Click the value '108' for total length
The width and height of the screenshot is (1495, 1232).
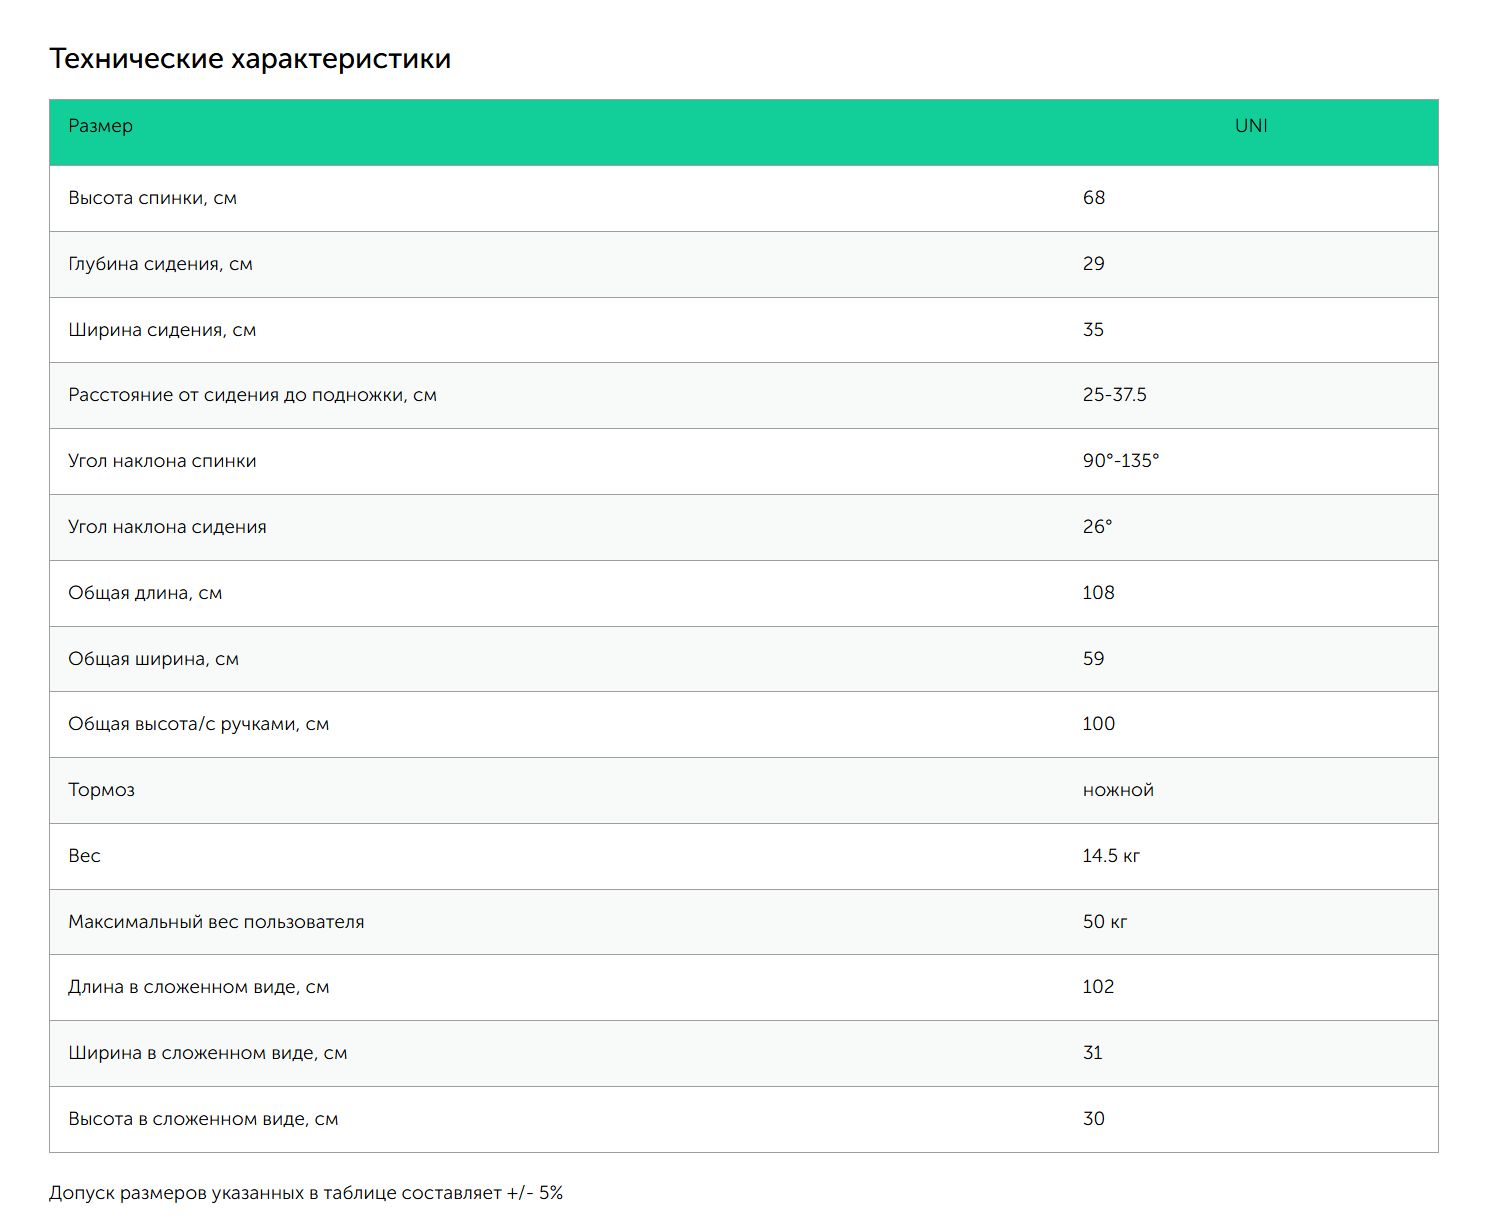point(1098,593)
